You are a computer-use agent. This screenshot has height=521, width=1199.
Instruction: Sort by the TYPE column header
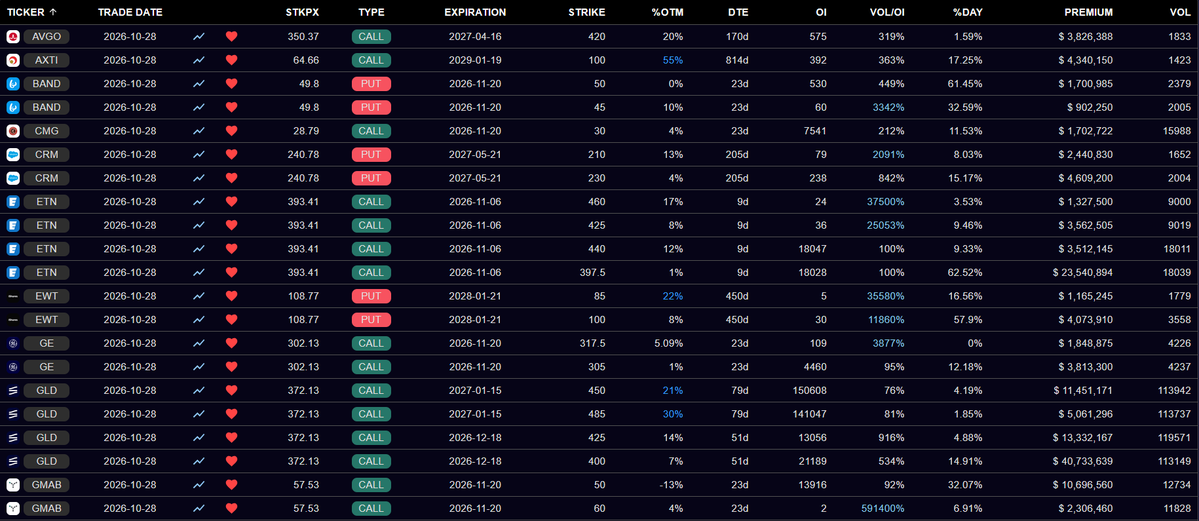click(x=371, y=12)
